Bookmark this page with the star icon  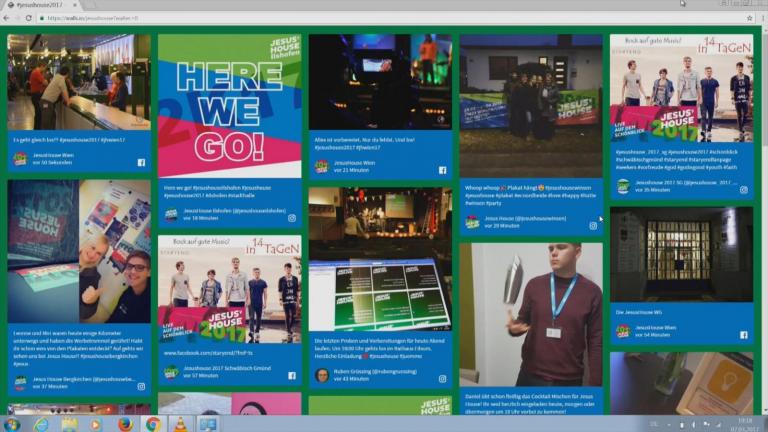click(x=748, y=18)
